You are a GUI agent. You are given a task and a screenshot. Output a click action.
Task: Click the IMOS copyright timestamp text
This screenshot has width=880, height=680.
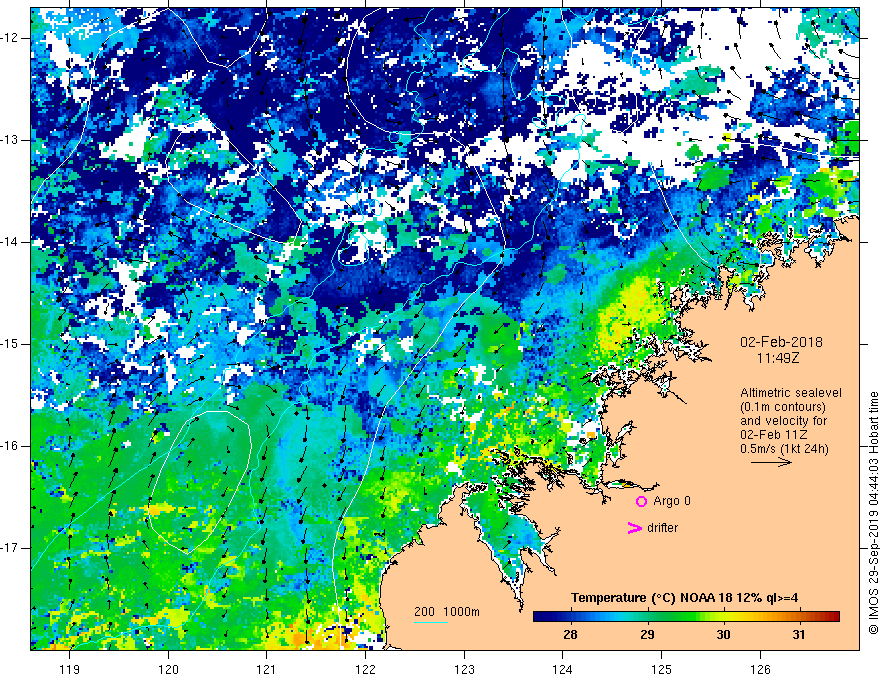point(873,513)
